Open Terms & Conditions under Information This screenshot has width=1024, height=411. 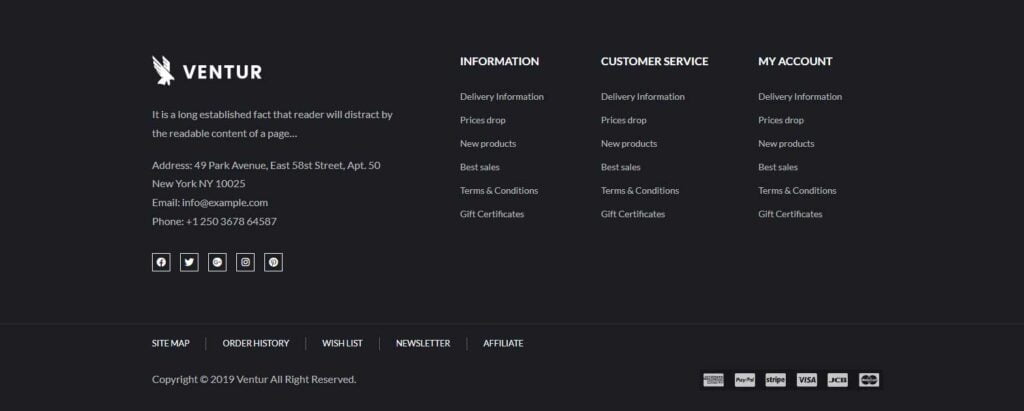point(499,191)
